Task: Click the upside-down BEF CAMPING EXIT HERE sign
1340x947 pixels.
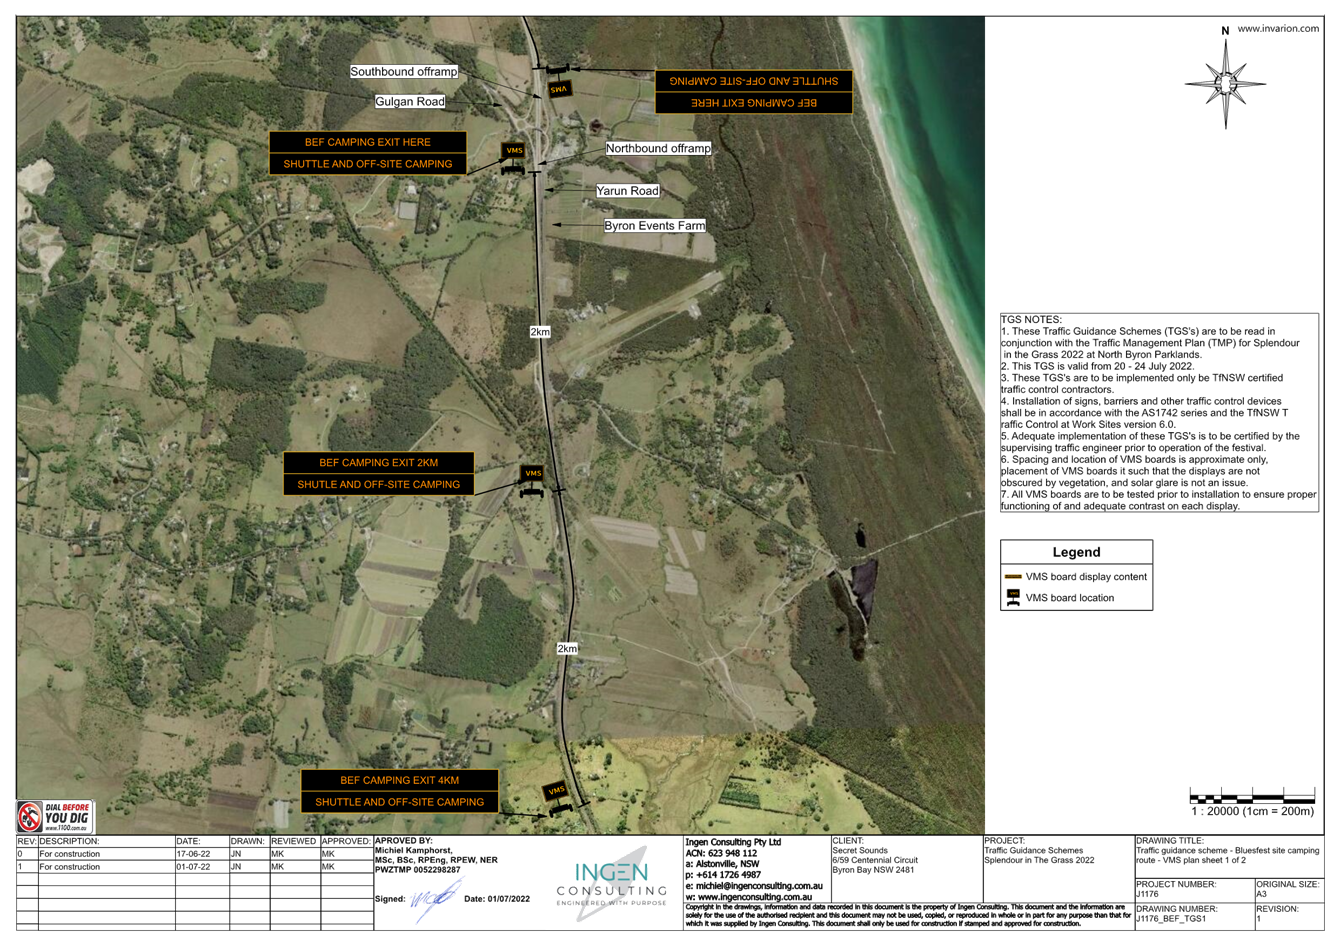Action: pos(754,103)
